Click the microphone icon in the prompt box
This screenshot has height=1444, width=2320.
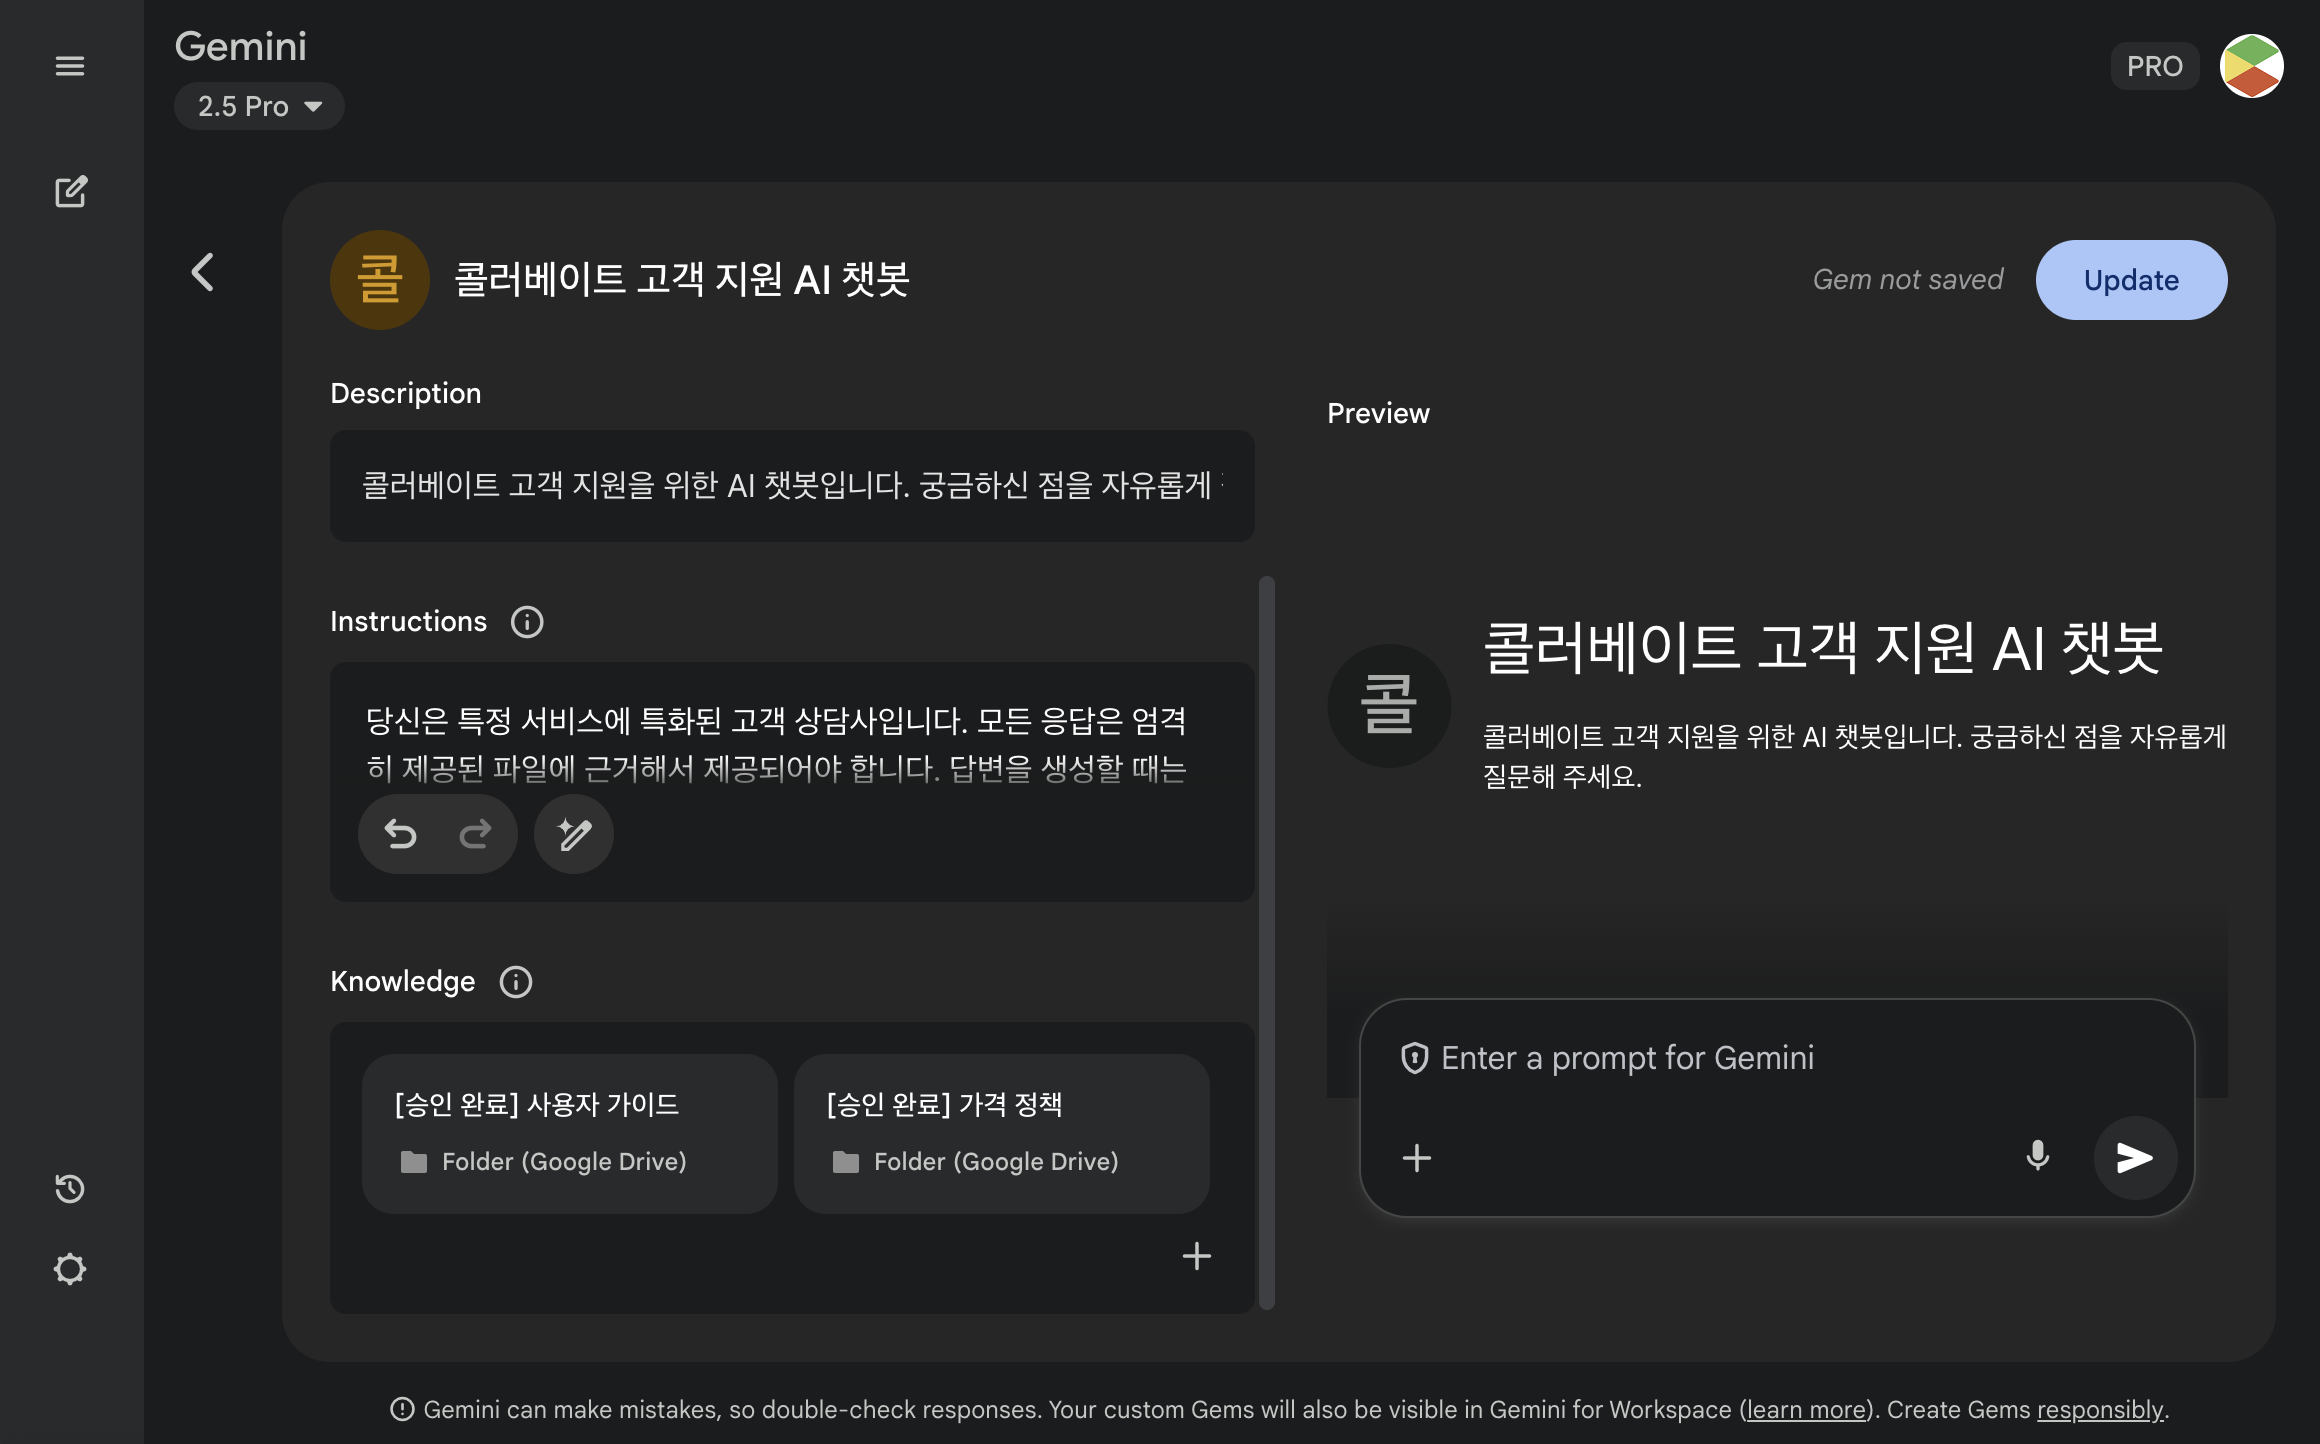(2037, 1158)
